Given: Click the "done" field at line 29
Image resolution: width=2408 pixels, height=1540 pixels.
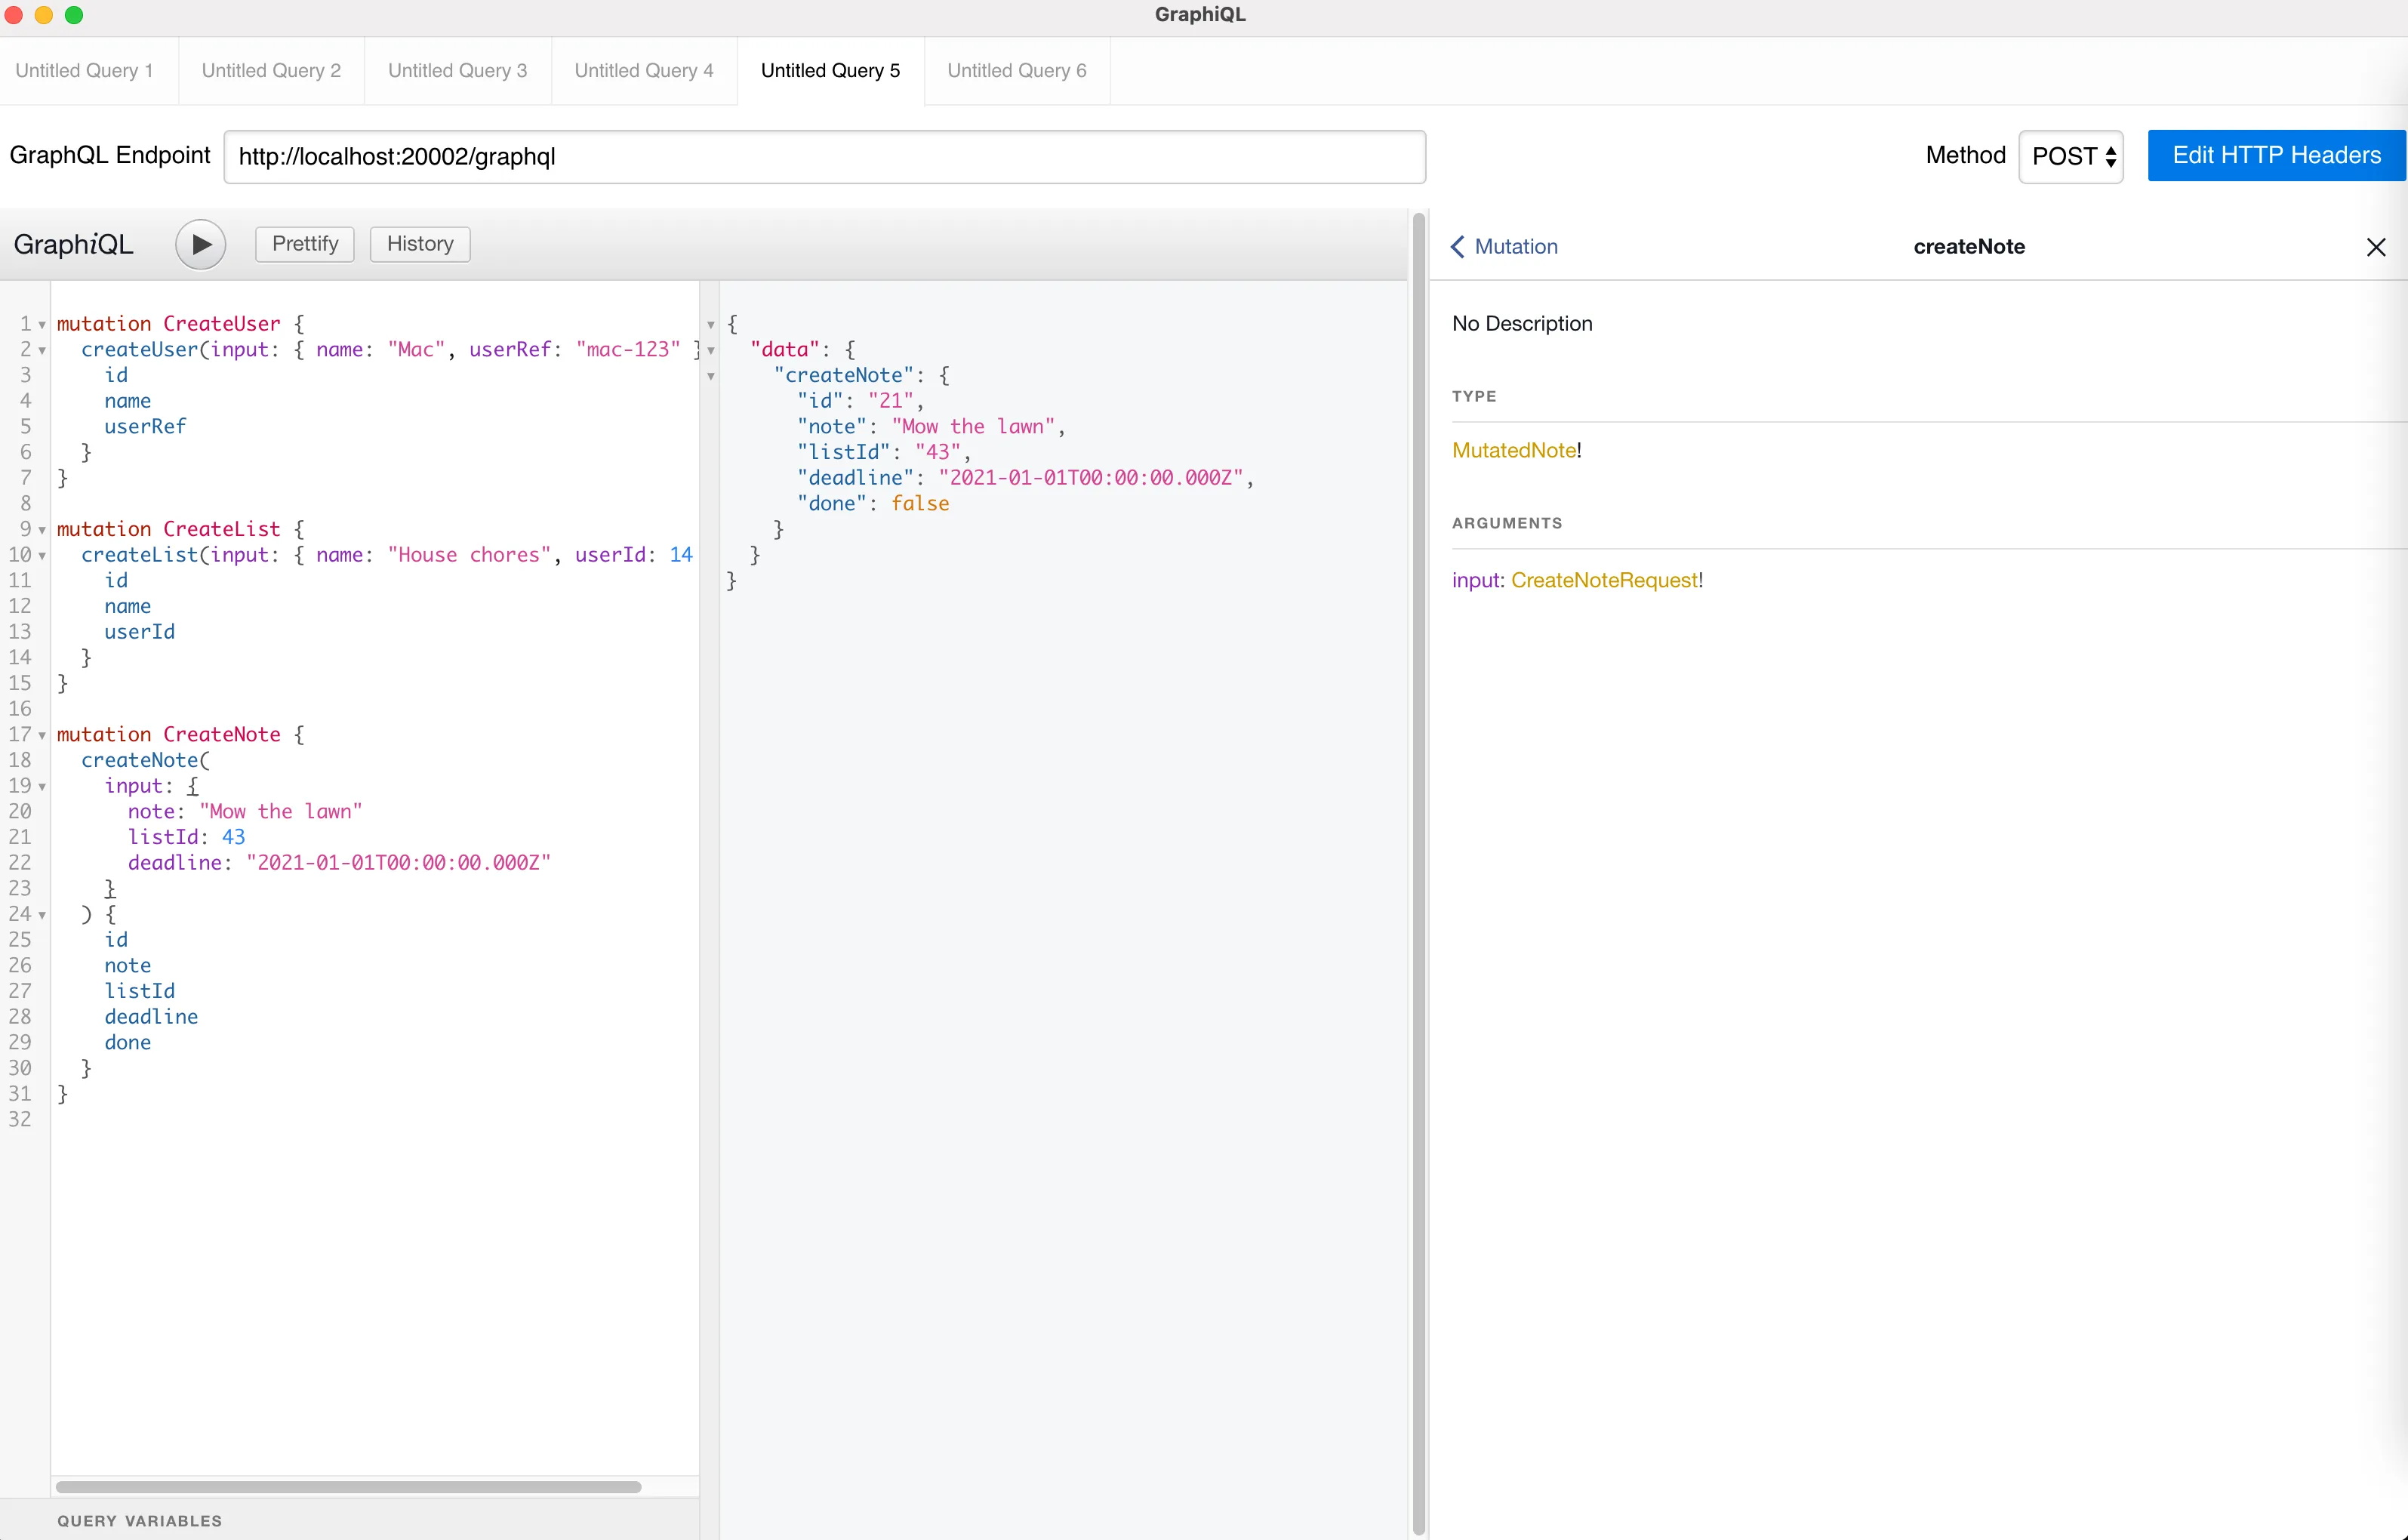Looking at the screenshot, I should tap(128, 1042).
